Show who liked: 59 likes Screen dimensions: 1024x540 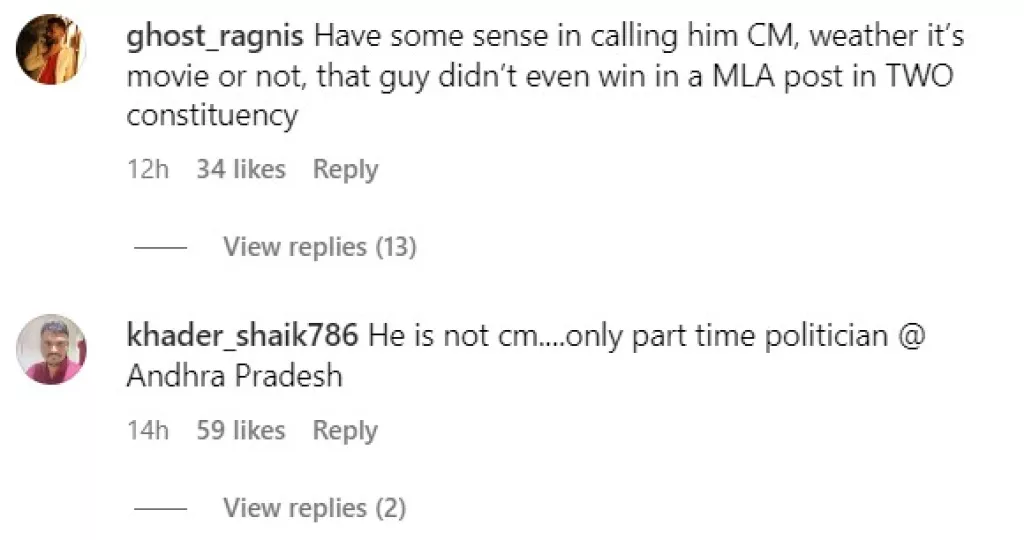[x=241, y=431]
